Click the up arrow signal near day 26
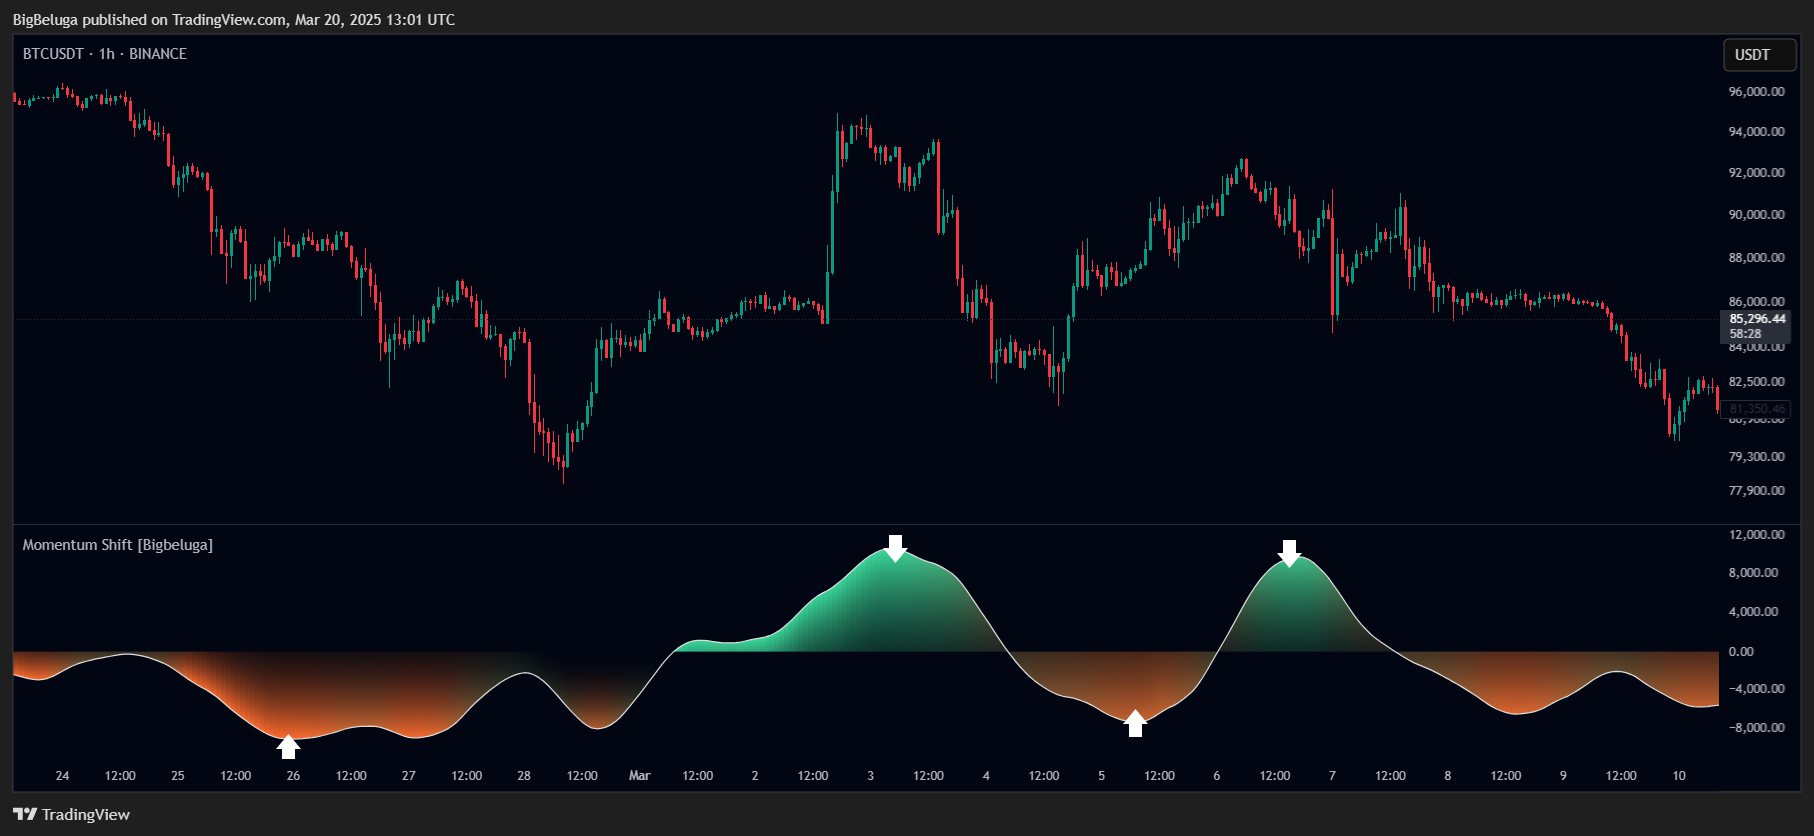The image size is (1814, 836). point(288,746)
